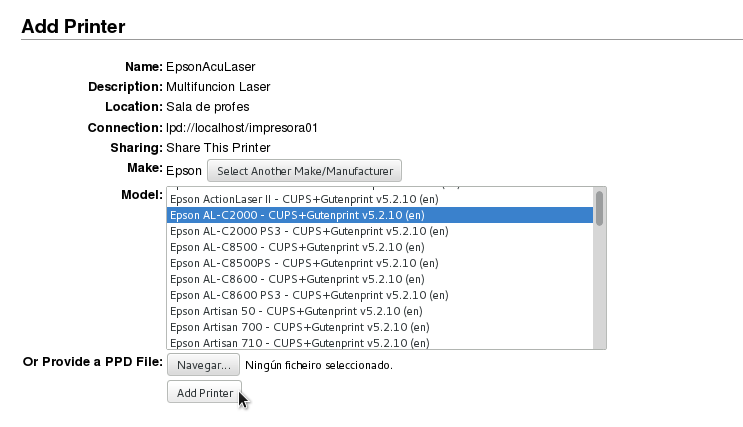Click the model list scrollbar track below thumb
This screenshot has width=743, height=427.
599,289
